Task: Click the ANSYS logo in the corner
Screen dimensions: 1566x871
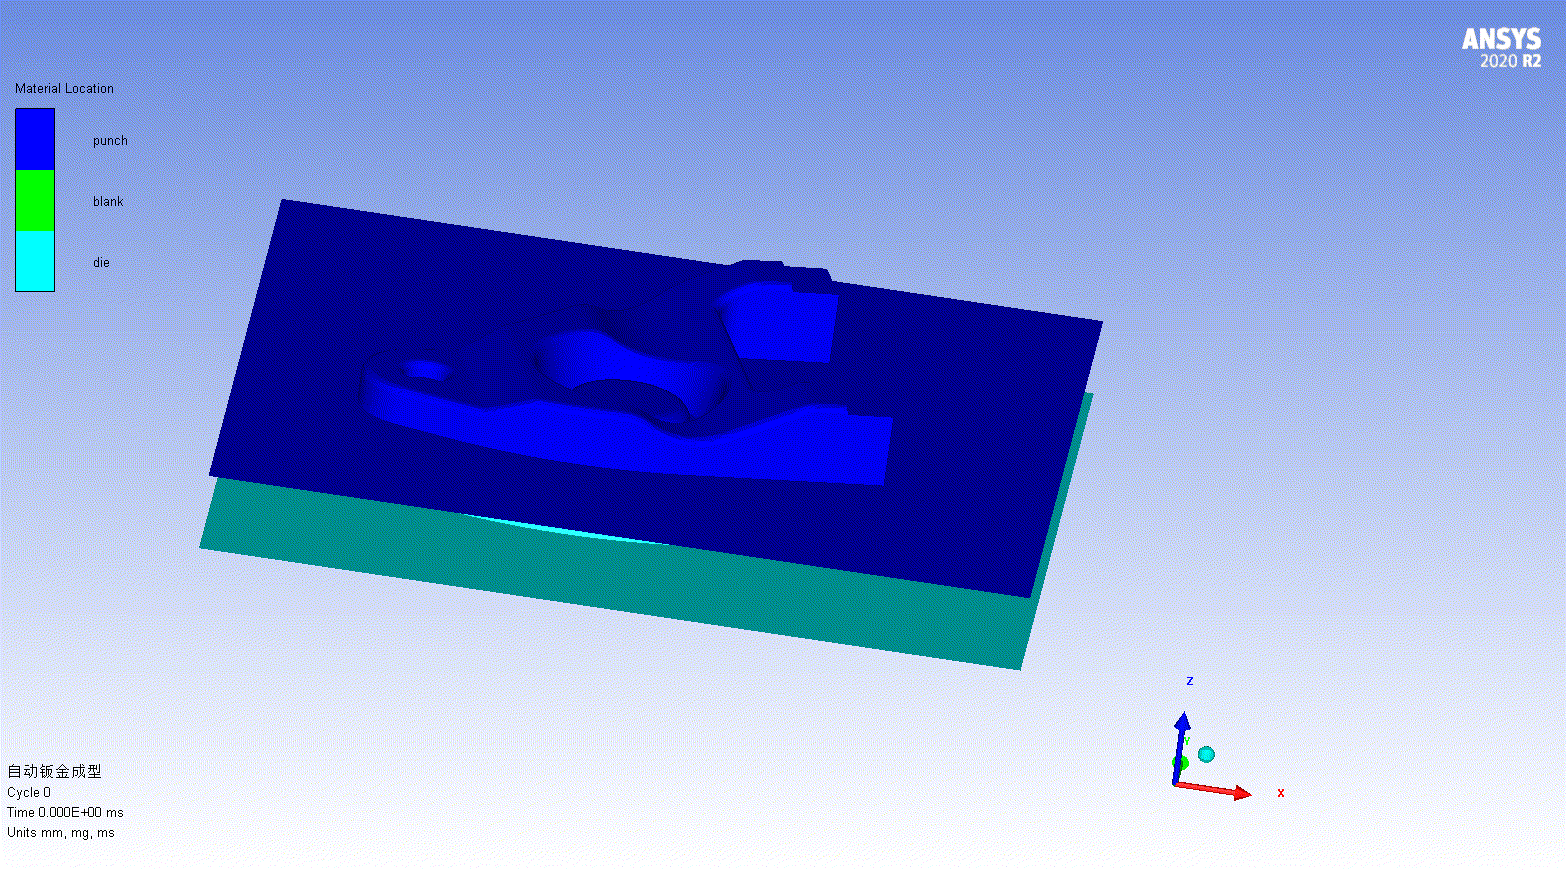Action: coord(1501,39)
